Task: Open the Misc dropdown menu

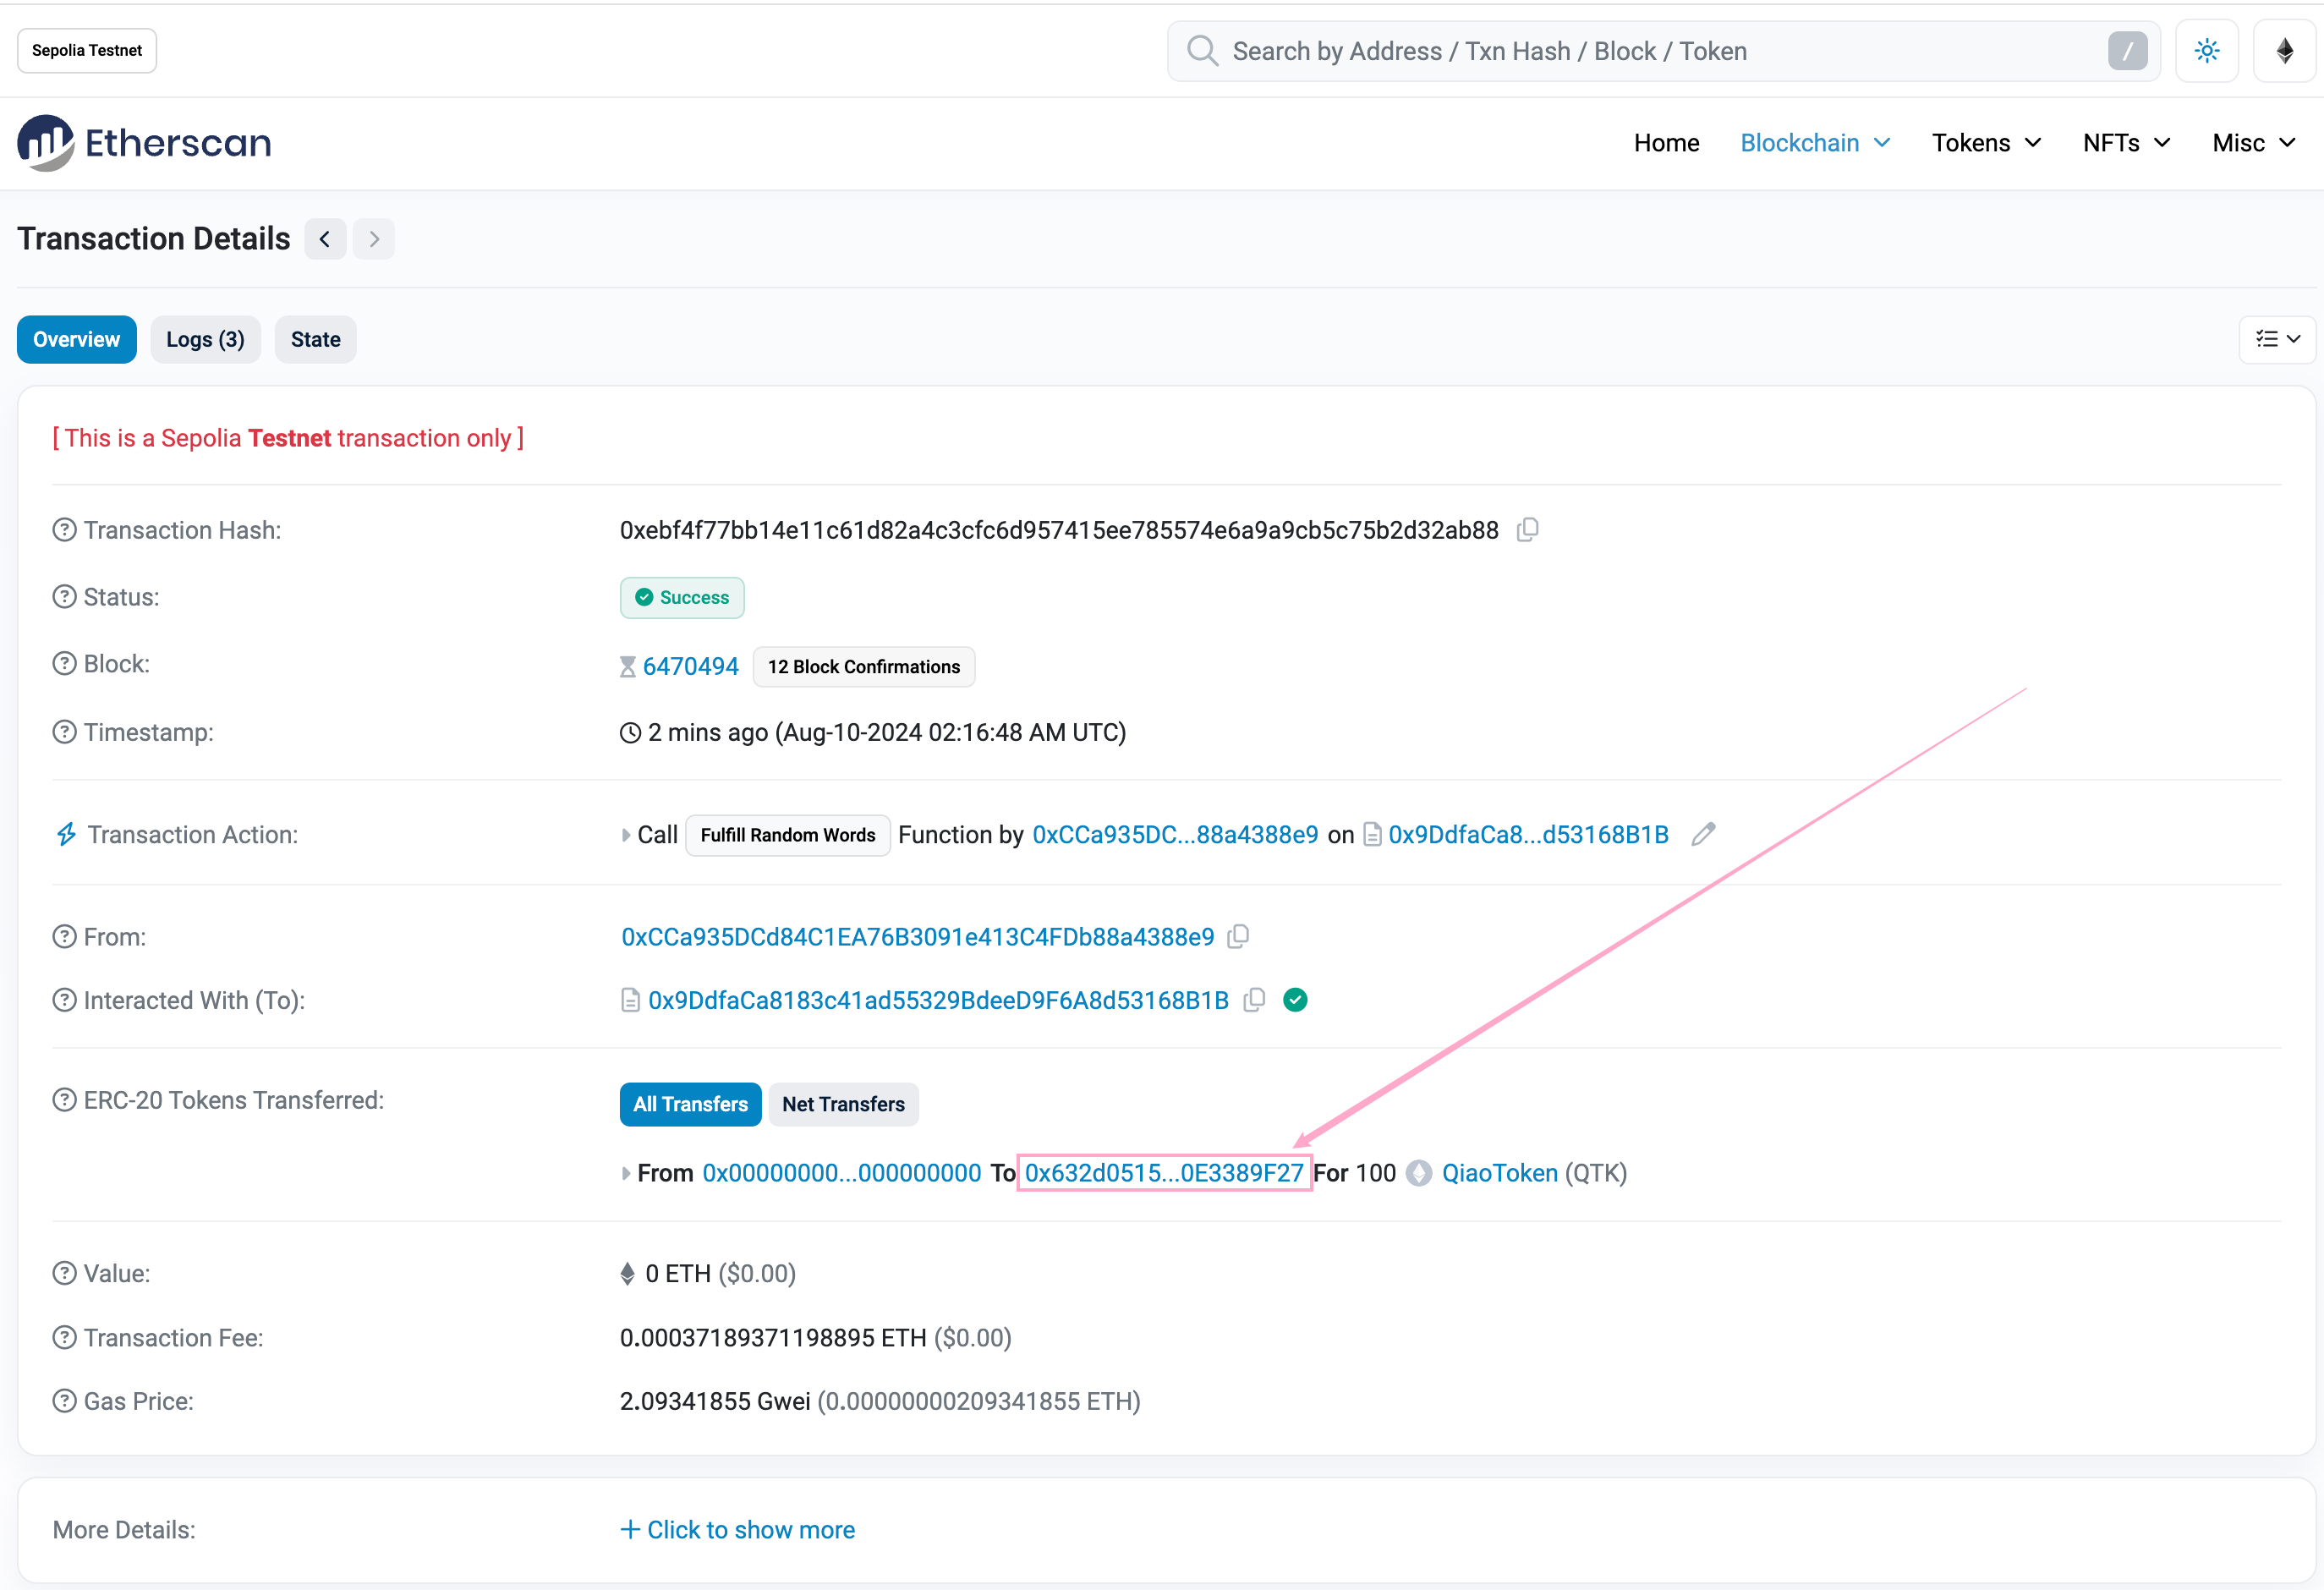Action: click(x=2254, y=143)
